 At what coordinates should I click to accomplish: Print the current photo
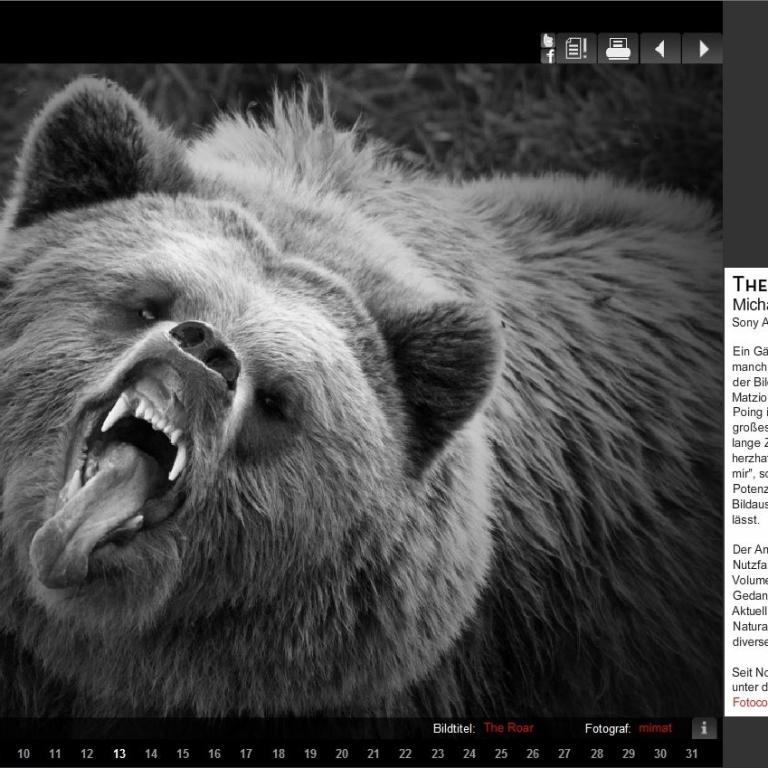(x=618, y=48)
